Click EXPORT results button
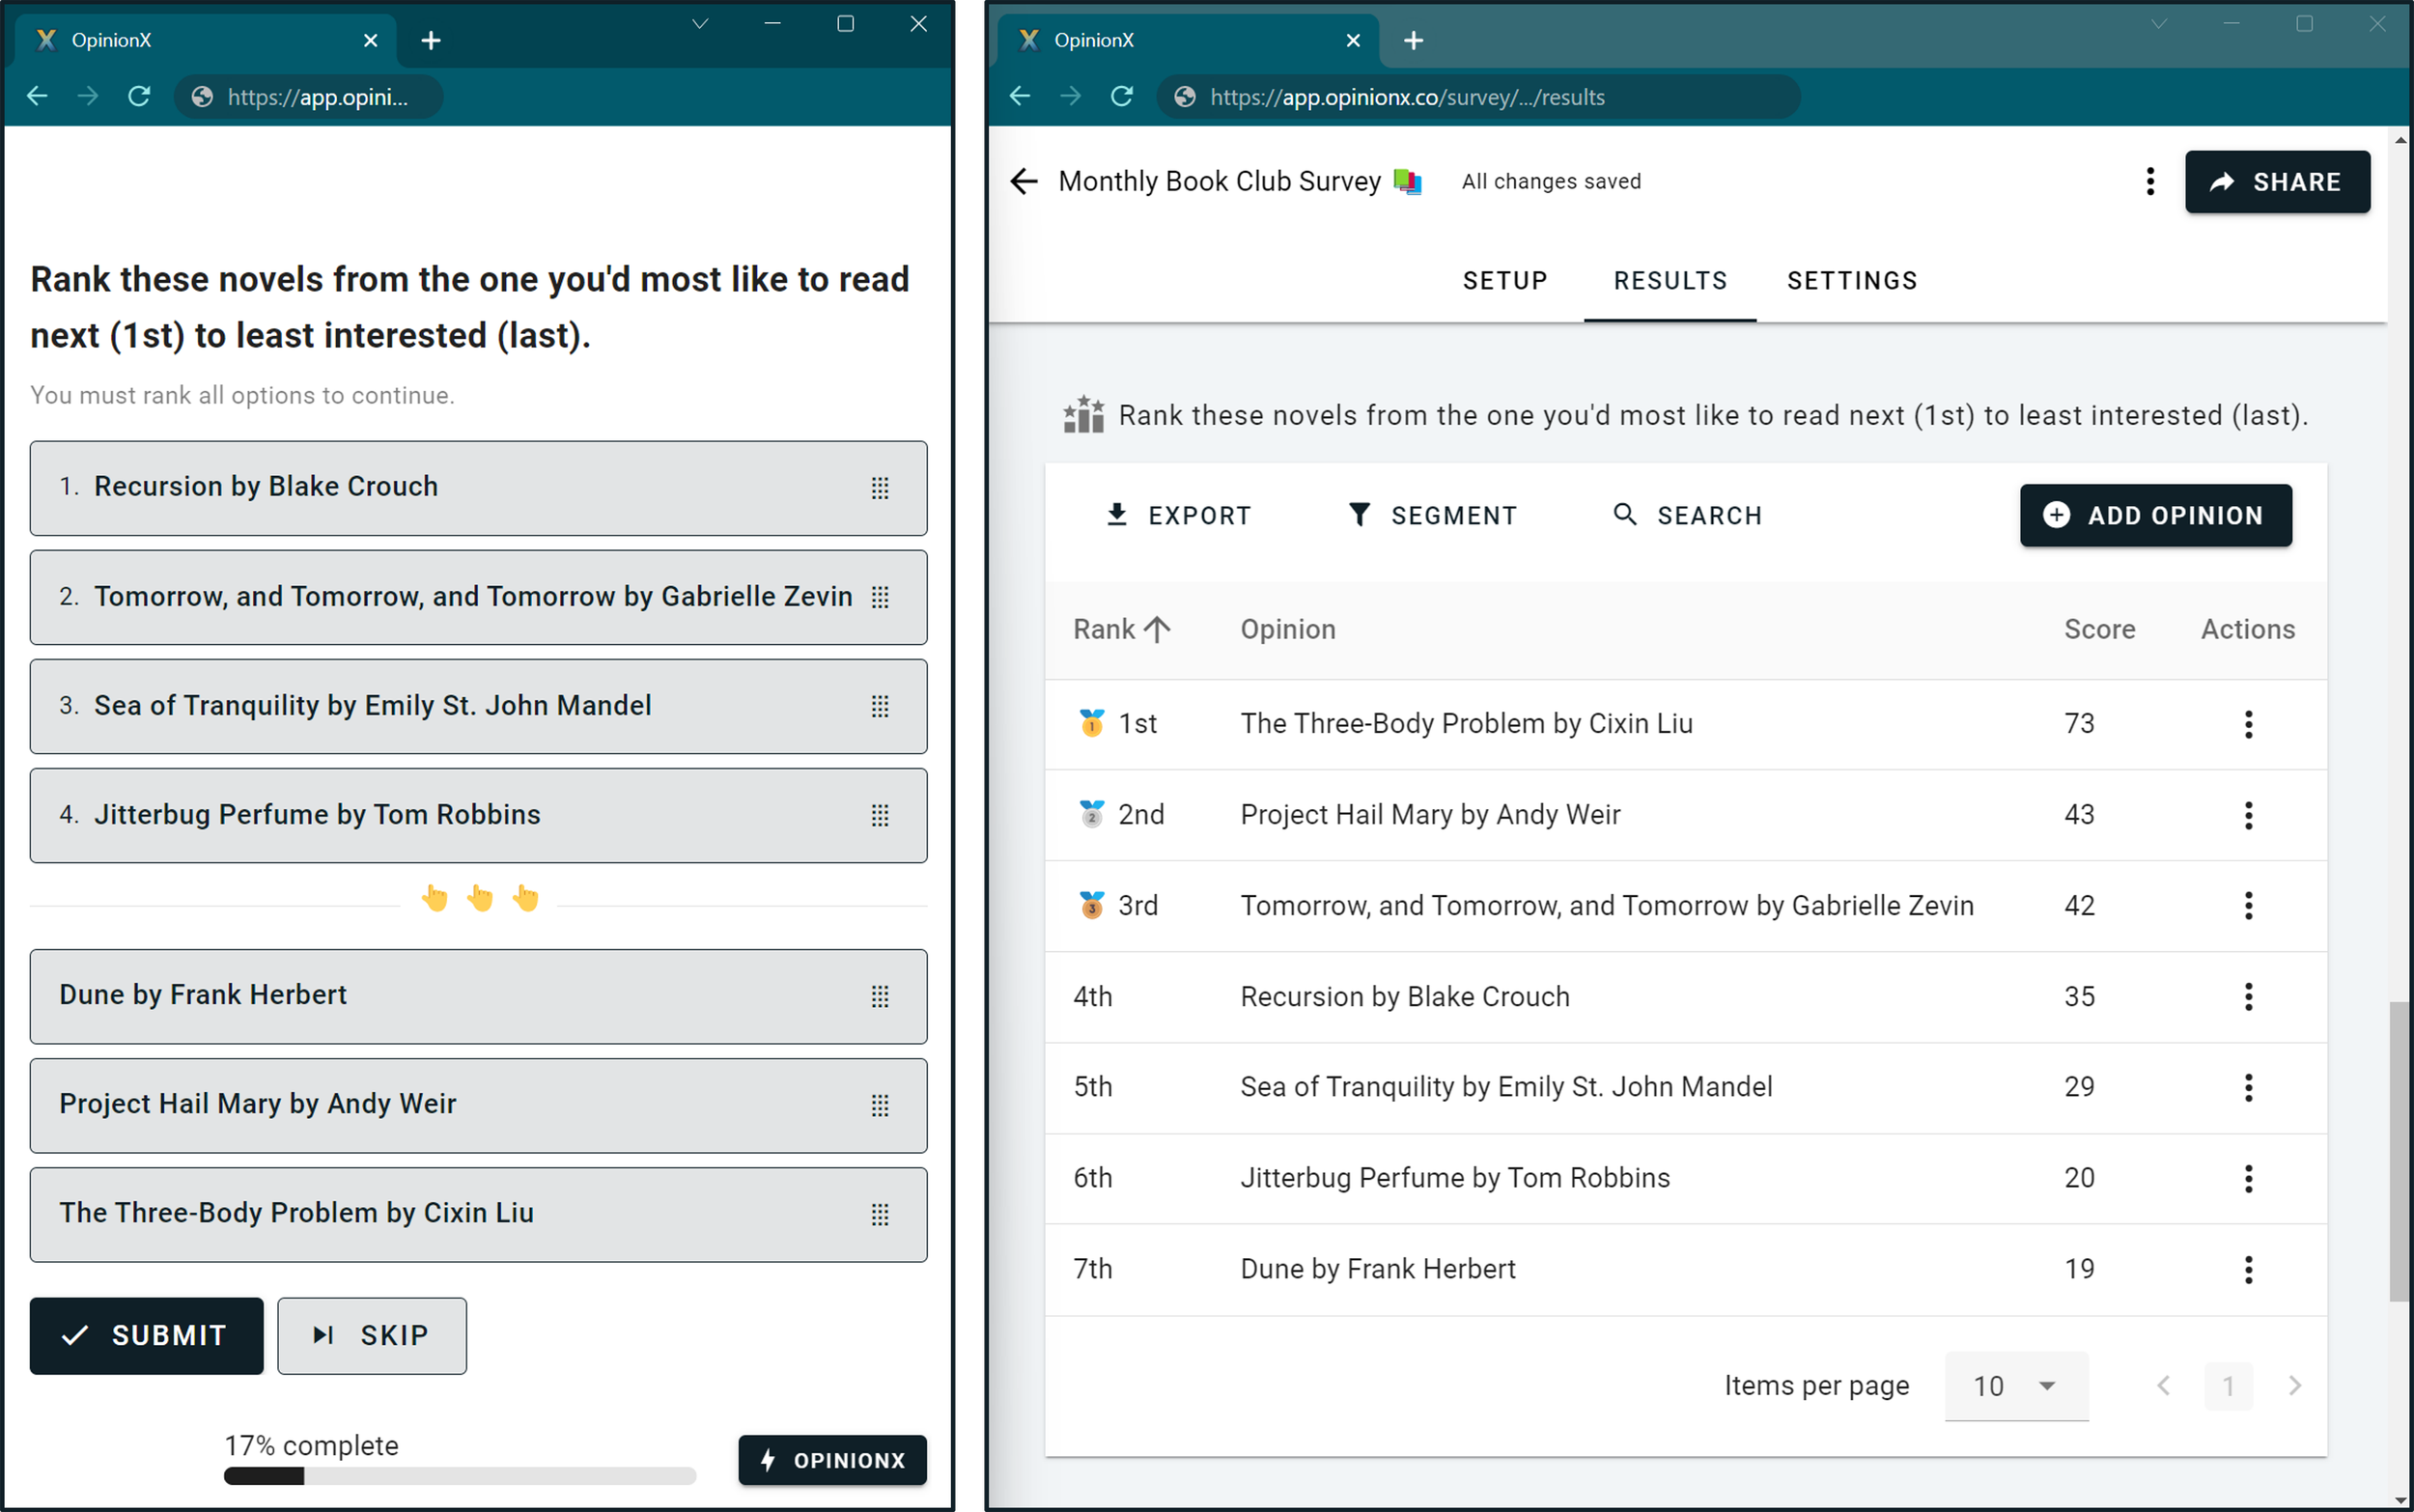The width and height of the screenshot is (2414, 1512). (1179, 515)
